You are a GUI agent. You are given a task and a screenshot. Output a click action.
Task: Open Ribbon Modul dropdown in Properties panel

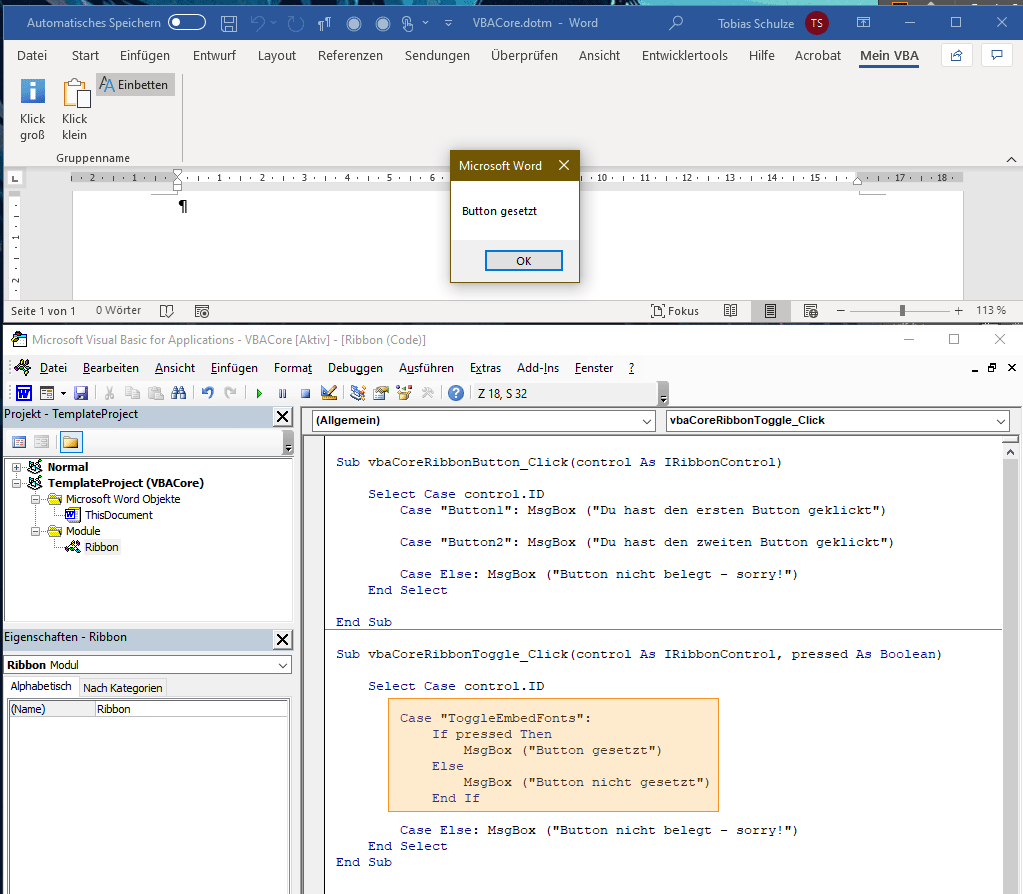147,665
